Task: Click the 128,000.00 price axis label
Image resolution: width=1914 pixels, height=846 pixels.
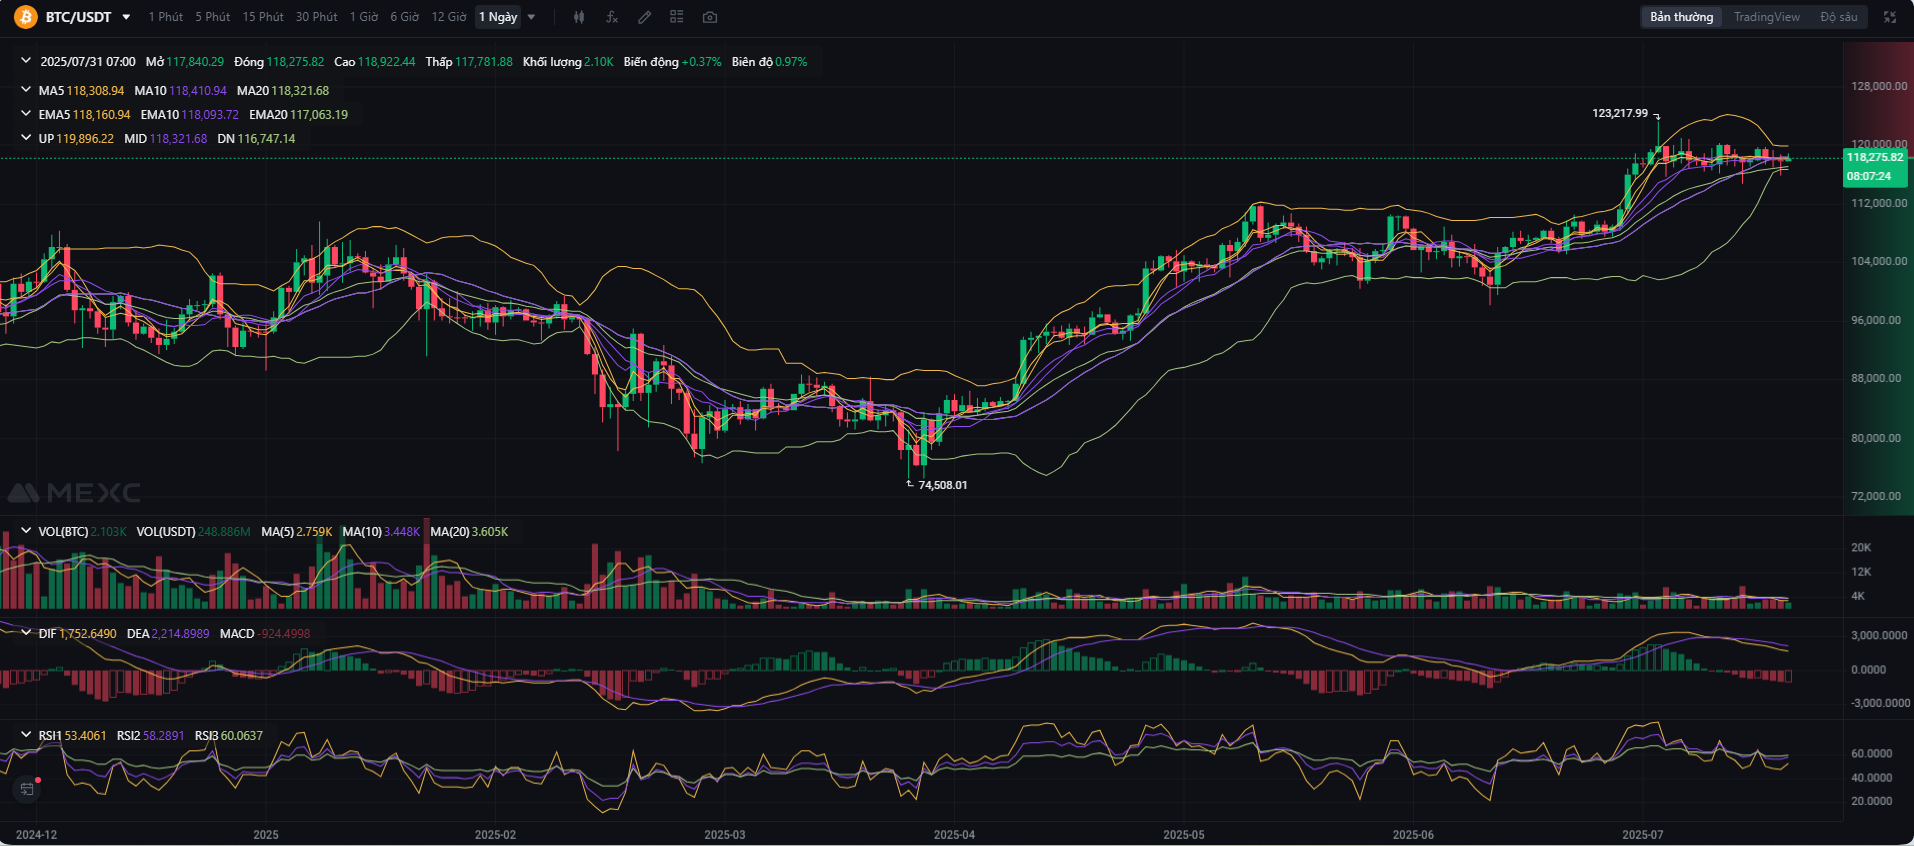Action: tap(1879, 86)
